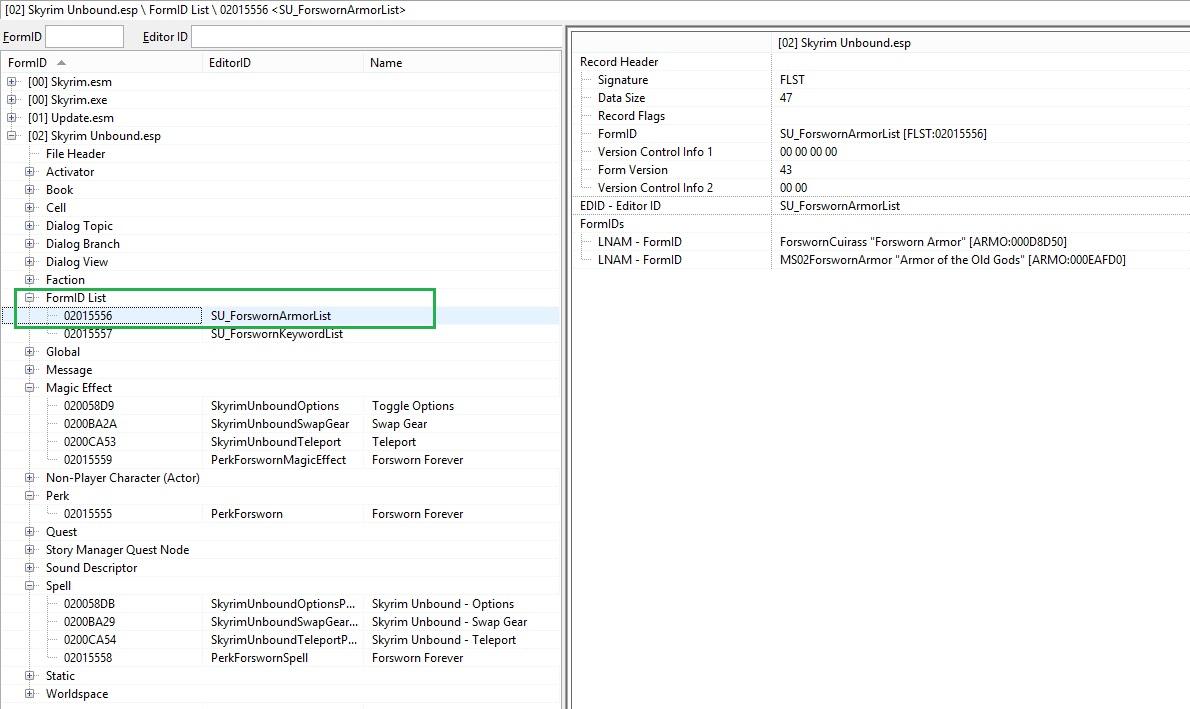Select record 020058D9 SkyrimUnboundOptions
The width and height of the screenshot is (1190, 709).
pos(280,406)
